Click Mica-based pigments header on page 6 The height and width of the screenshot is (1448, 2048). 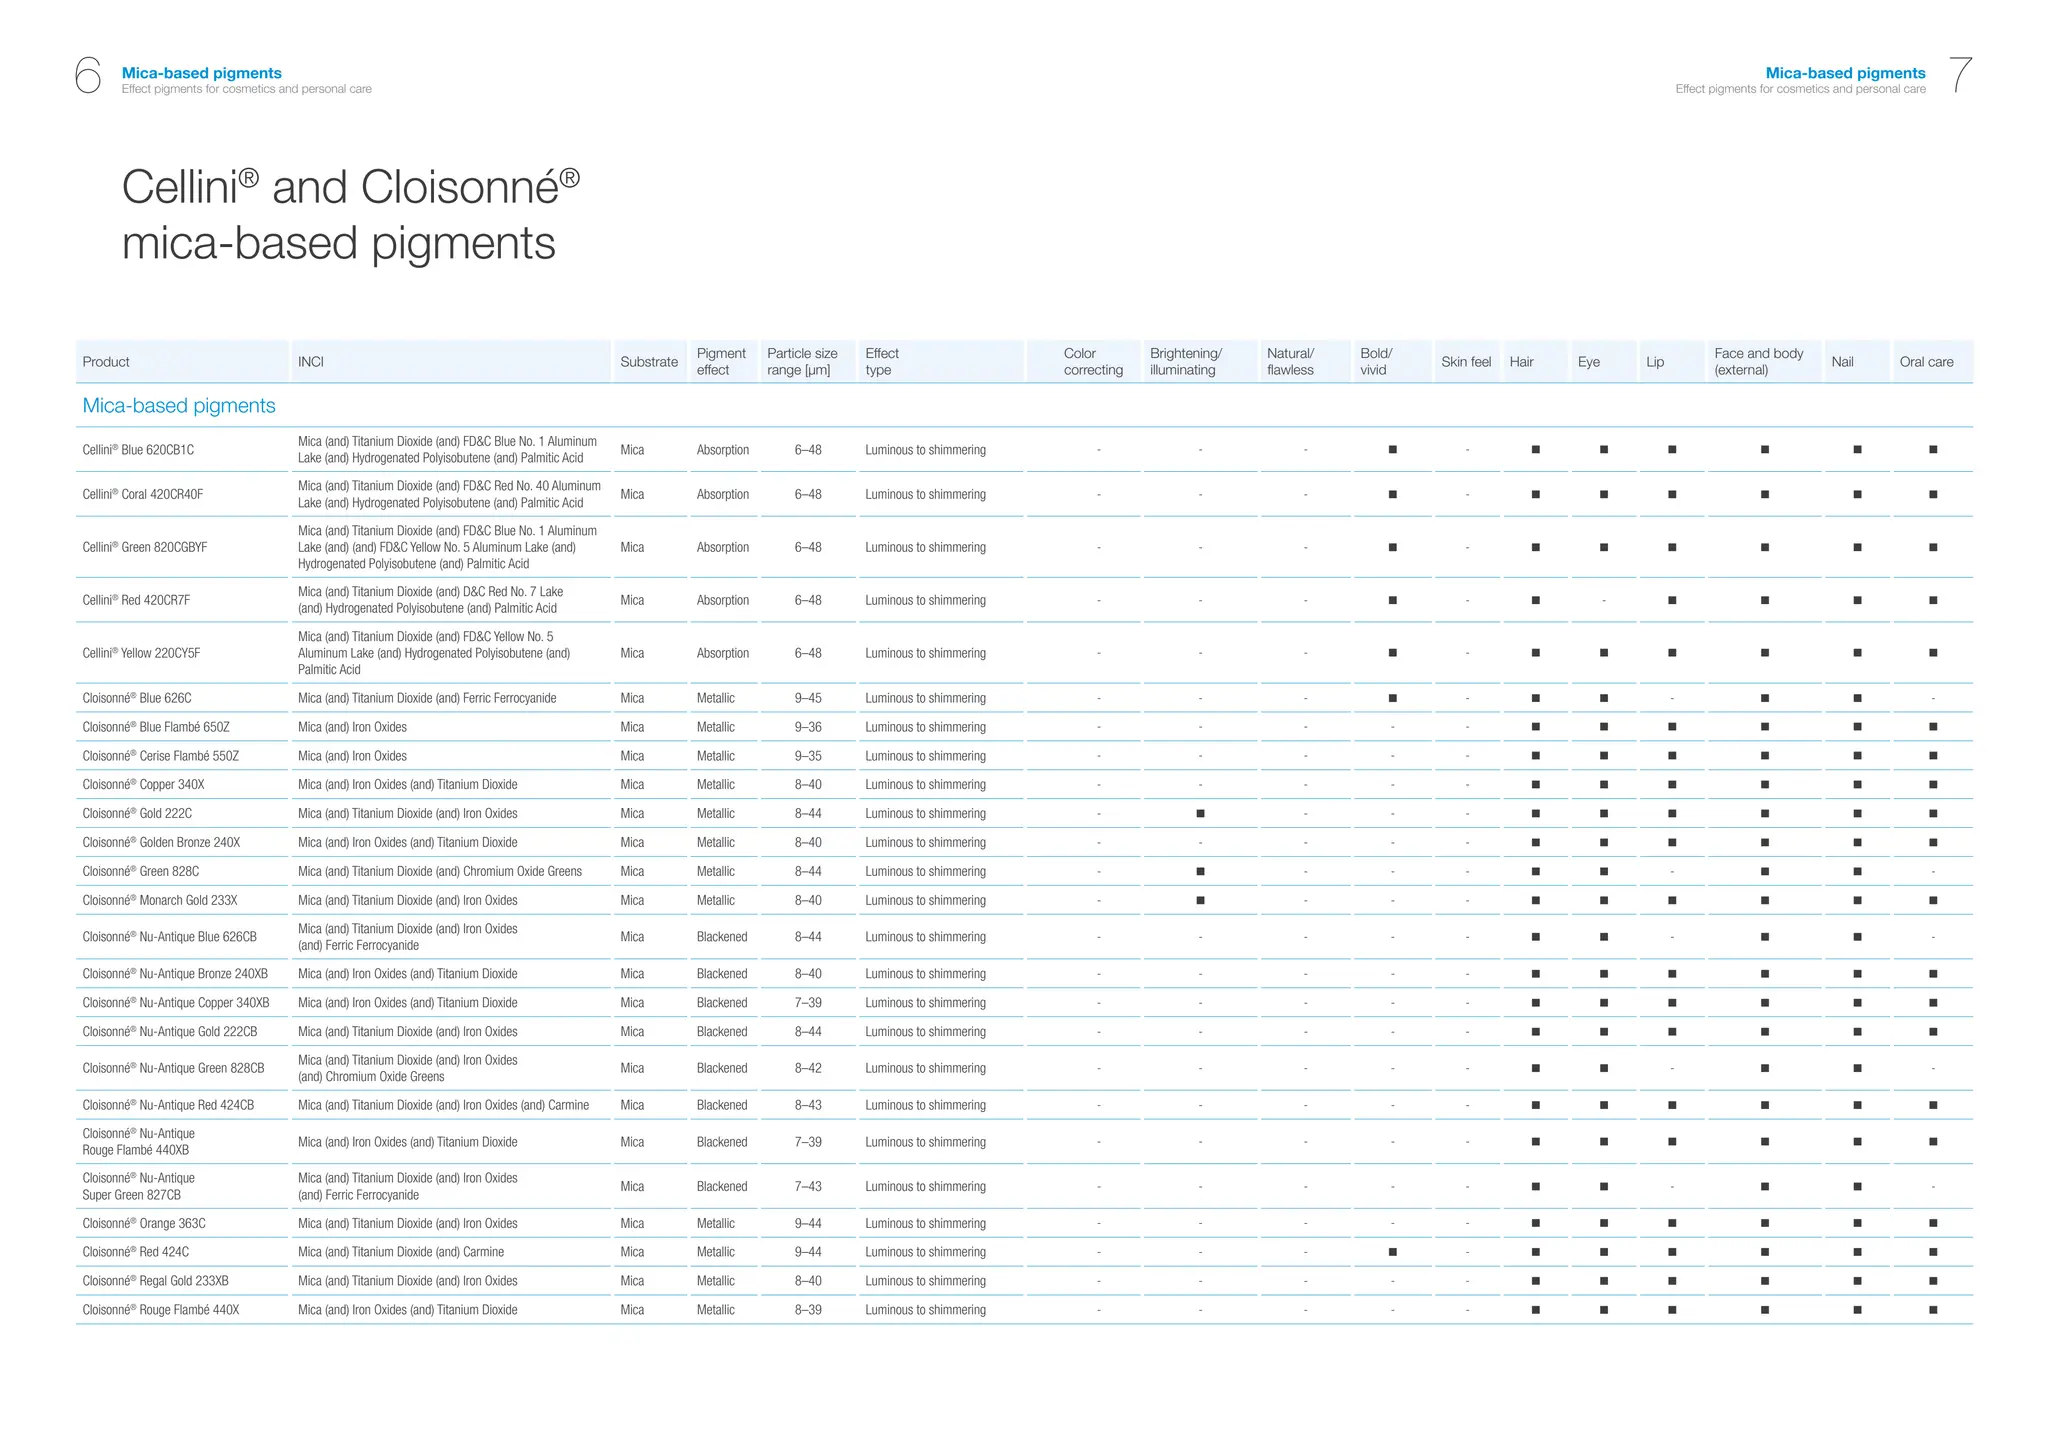click(x=202, y=73)
